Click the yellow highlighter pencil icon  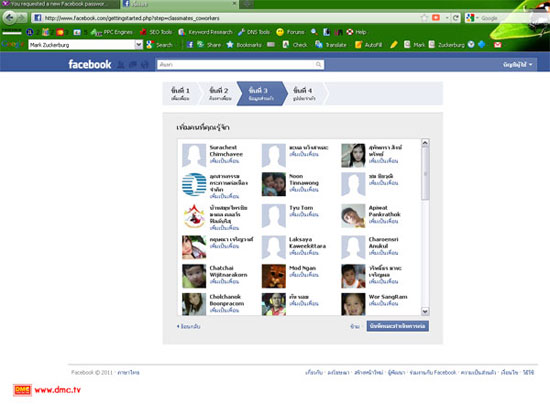click(x=394, y=45)
